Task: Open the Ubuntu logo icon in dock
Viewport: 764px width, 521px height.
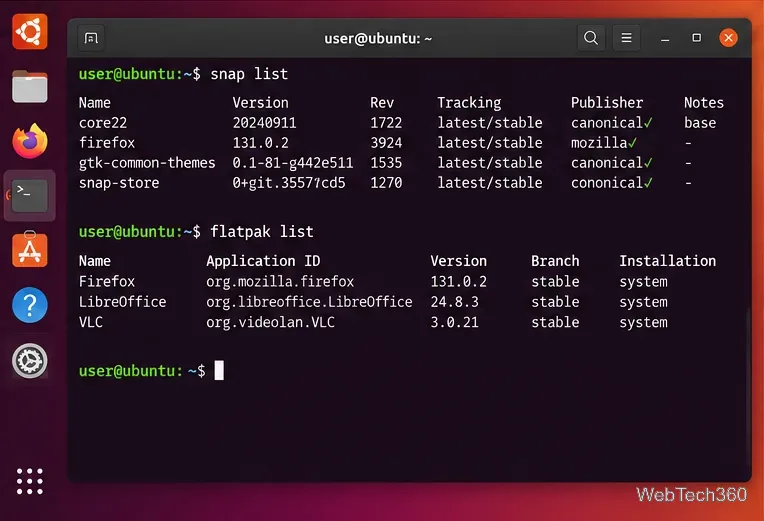Action: (x=30, y=32)
